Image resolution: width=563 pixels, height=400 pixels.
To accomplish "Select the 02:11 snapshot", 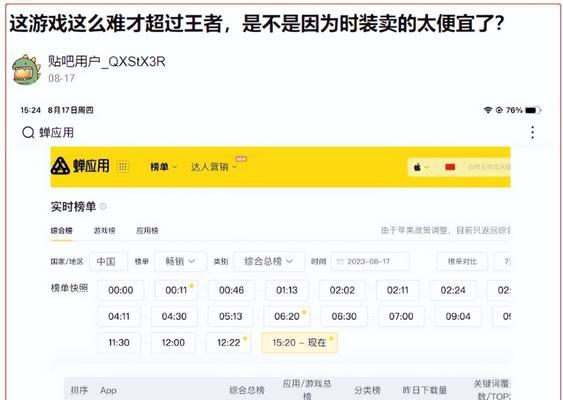I will [398, 290].
